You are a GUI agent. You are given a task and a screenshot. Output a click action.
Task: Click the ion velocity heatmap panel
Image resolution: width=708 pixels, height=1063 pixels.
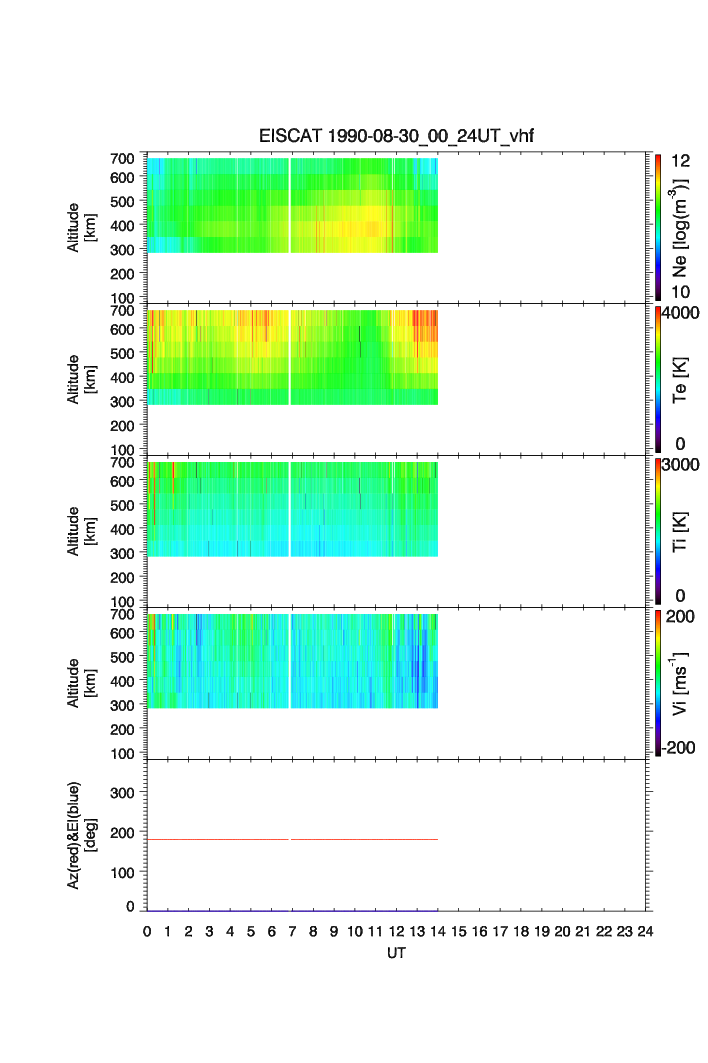point(292,661)
